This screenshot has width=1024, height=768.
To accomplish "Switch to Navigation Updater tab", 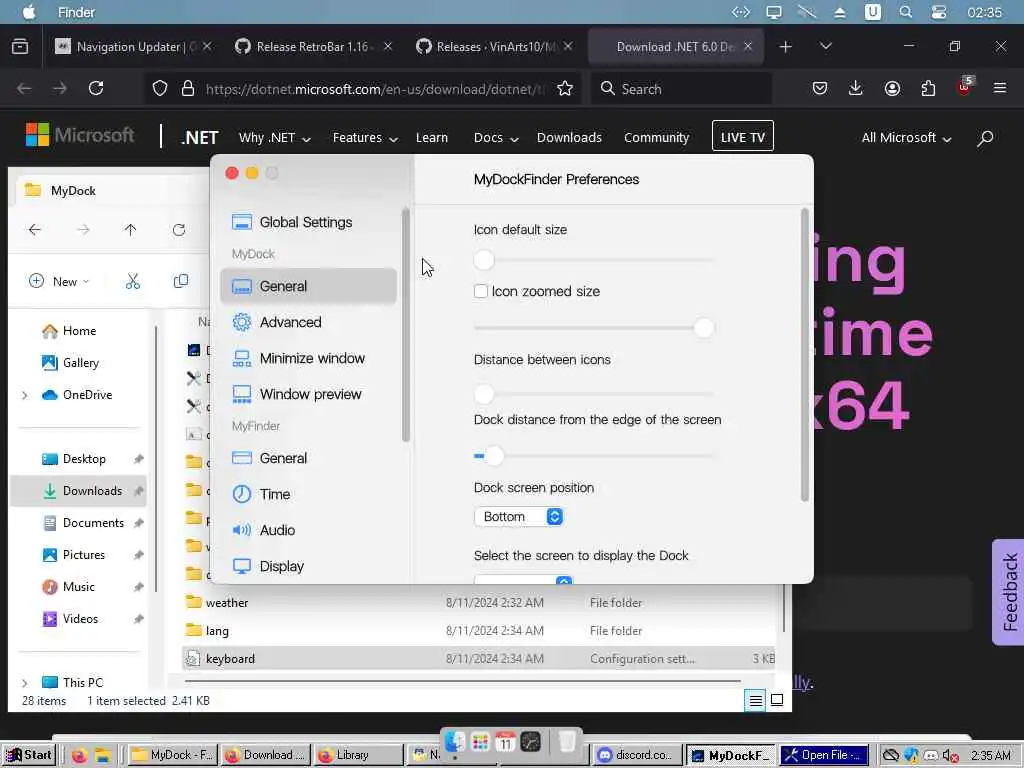I will (x=133, y=46).
